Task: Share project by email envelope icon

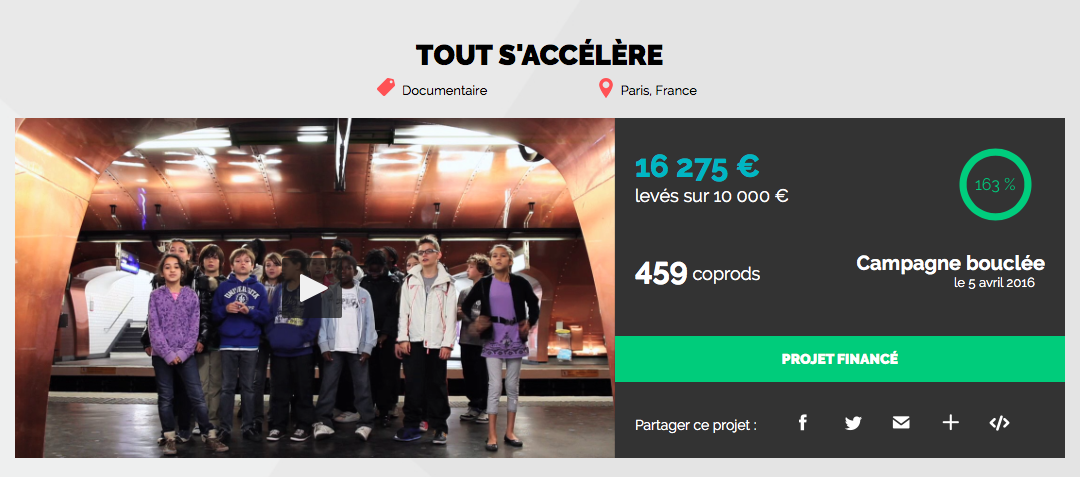Action: (901, 423)
